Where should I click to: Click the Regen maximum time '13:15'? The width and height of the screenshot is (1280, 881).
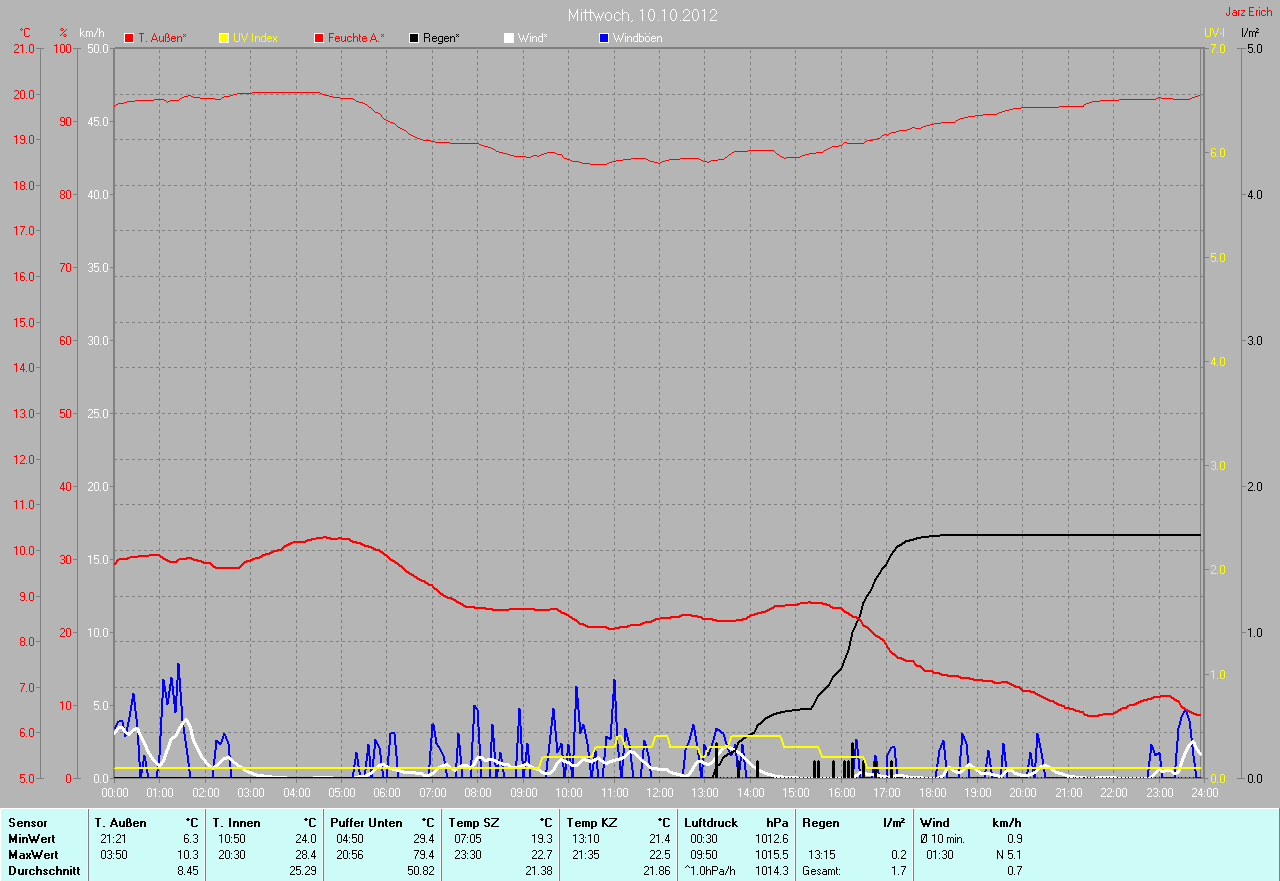point(822,855)
